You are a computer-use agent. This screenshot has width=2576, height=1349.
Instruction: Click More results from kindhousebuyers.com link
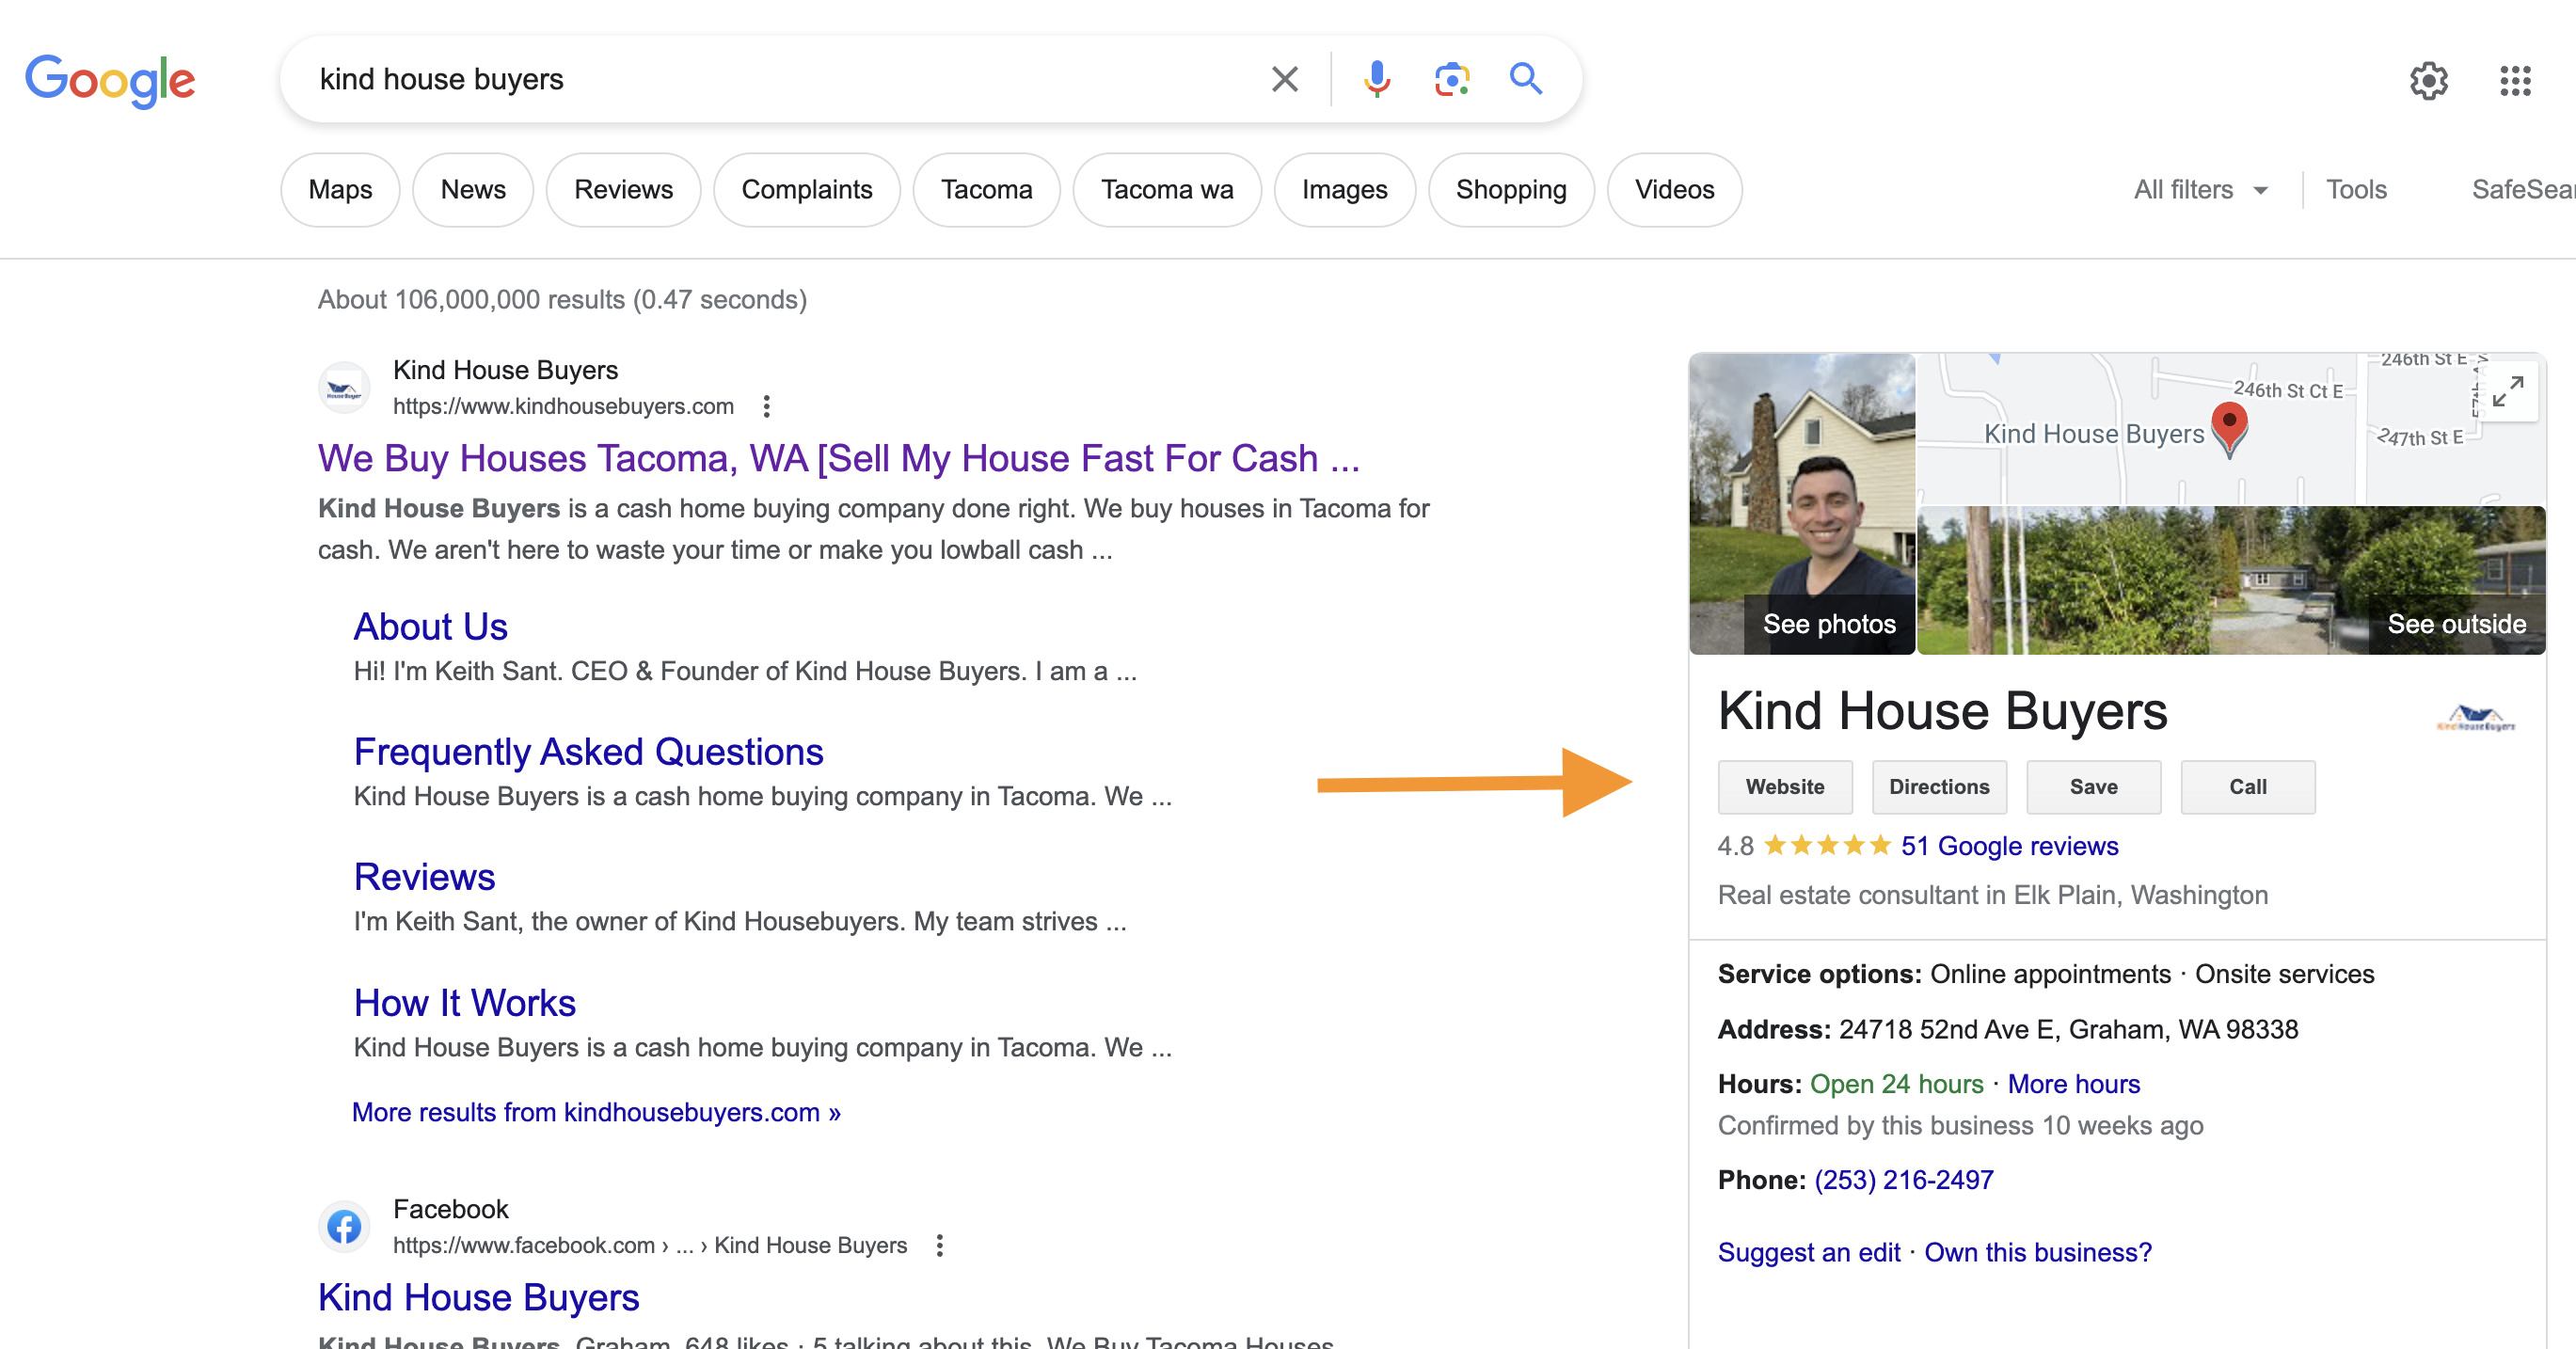pyautogui.click(x=596, y=1114)
